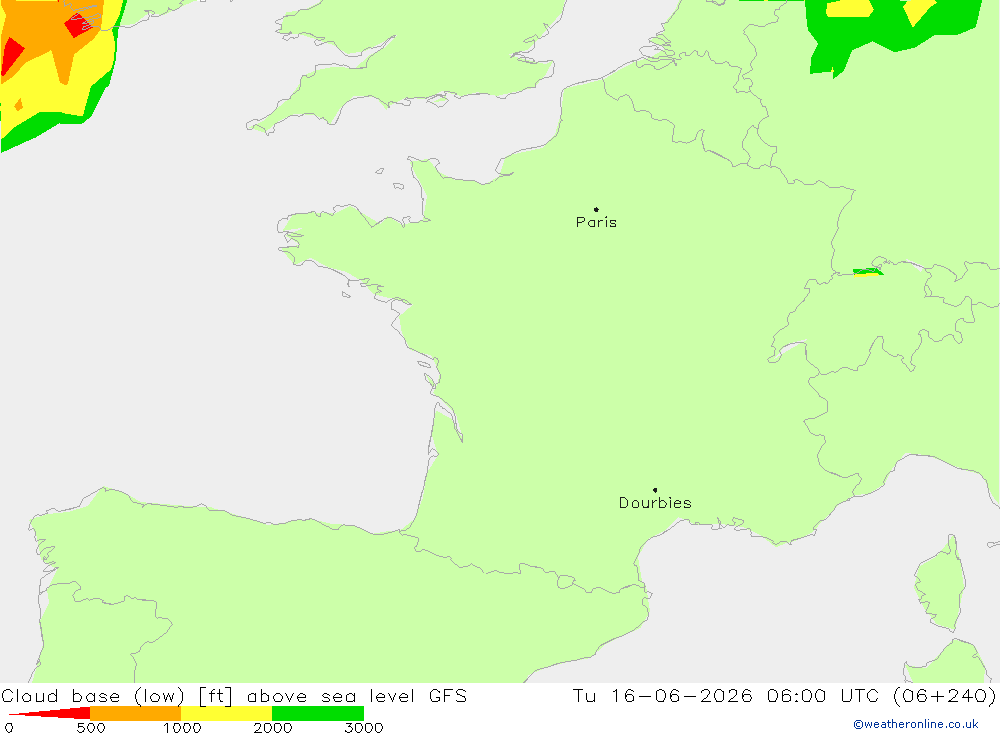Viewport: 1000px width, 733px height.
Task: Click the legend value 0
Action: point(9,727)
